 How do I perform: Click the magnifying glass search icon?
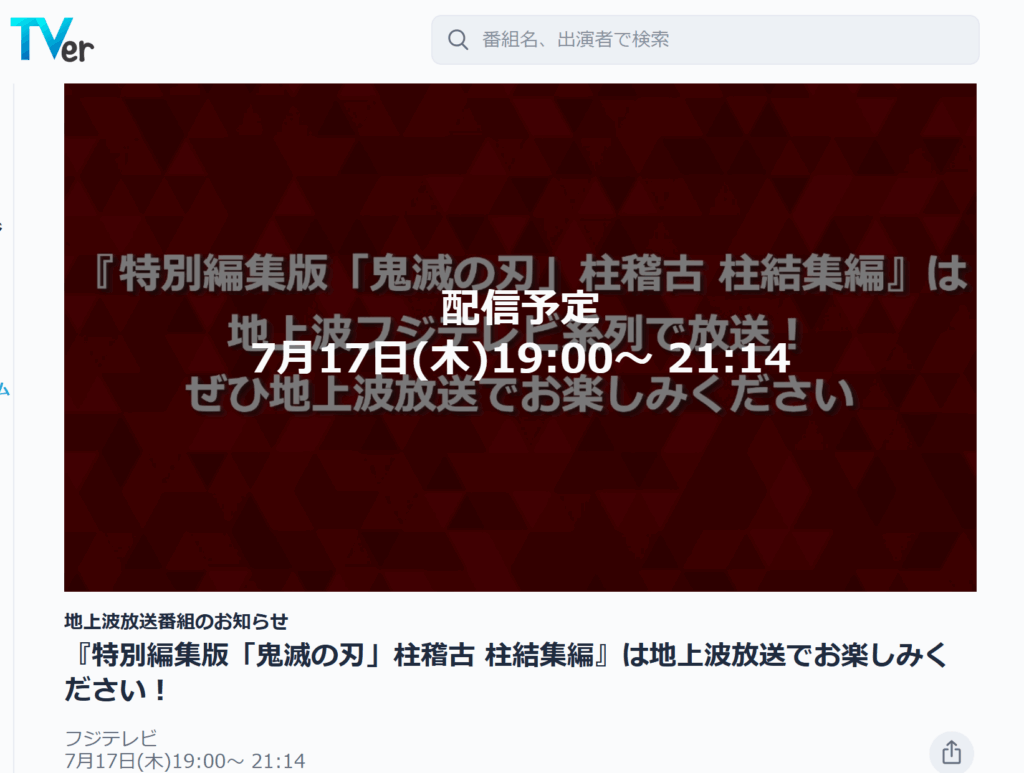pos(458,40)
